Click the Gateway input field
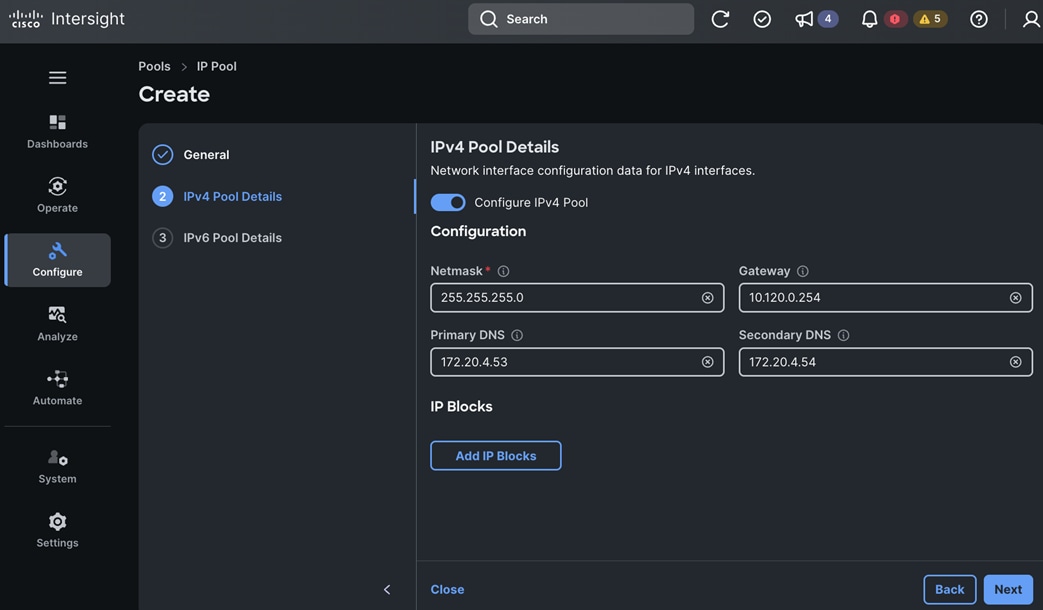Screen dimensions: 1043x610 [885, 297]
